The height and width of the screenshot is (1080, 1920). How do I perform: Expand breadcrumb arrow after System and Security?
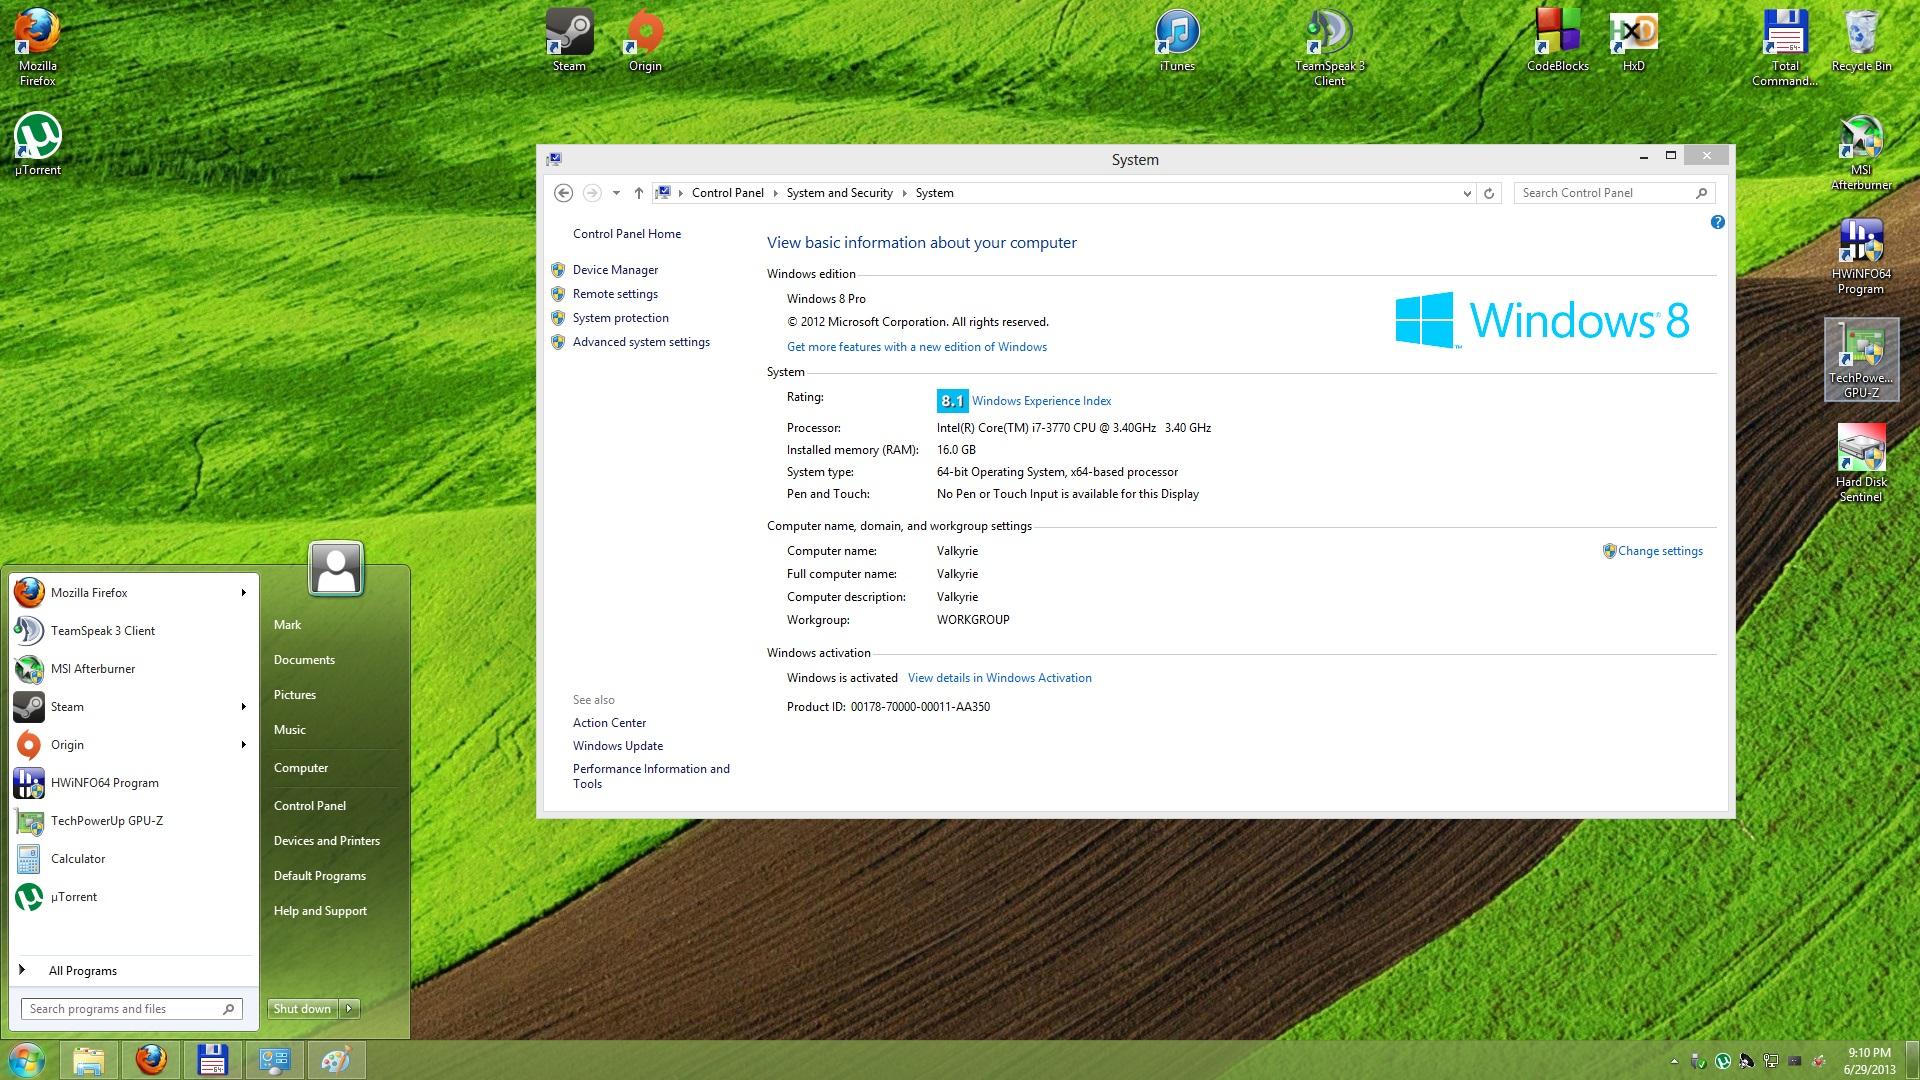click(x=904, y=193)
